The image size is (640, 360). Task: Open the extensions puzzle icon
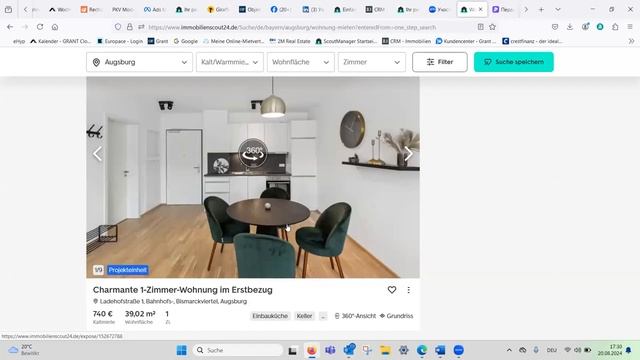tap(615, 27)
